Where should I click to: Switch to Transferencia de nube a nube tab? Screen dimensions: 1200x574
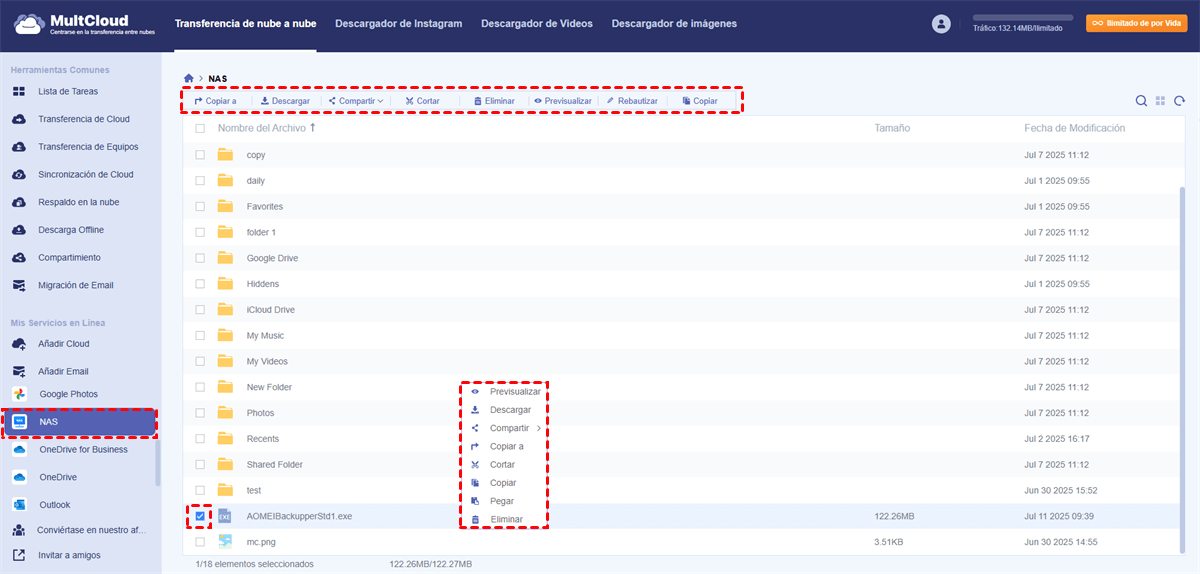pyautogui.click(x=246, y=23)
